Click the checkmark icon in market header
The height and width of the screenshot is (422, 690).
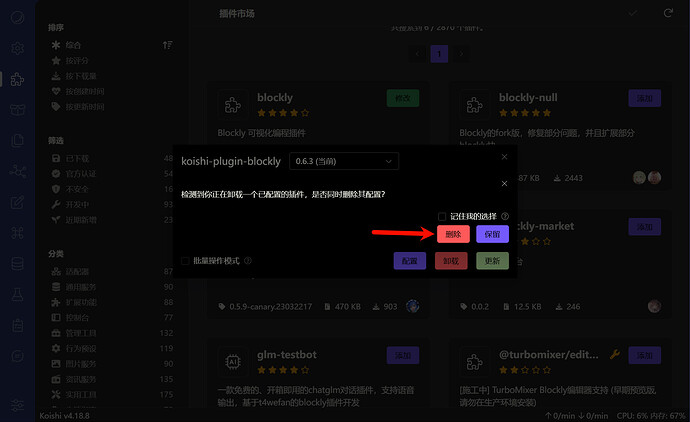point(633,13)
